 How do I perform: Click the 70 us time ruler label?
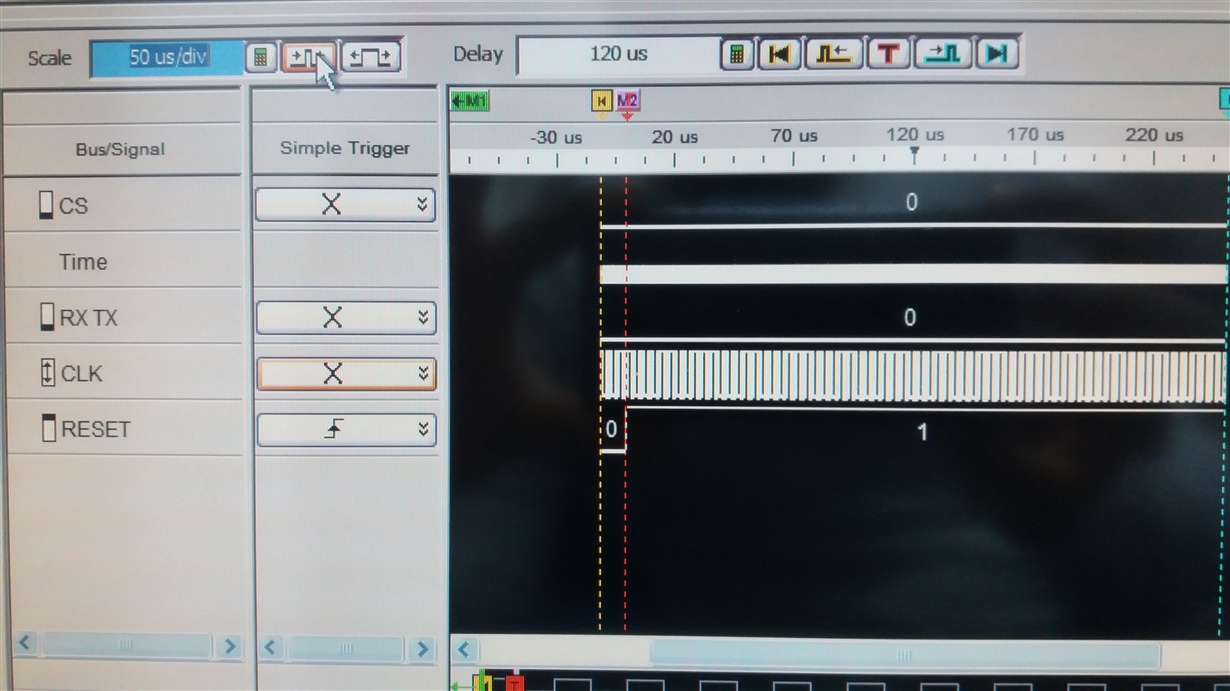tap(794, 136)
